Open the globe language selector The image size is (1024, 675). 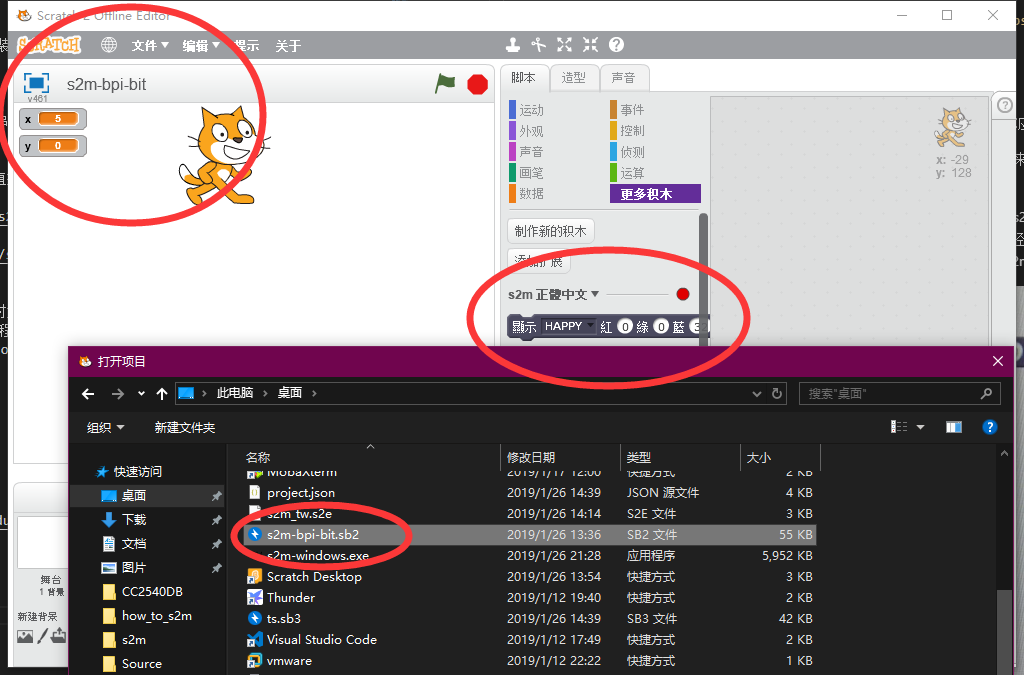[109, 45]
